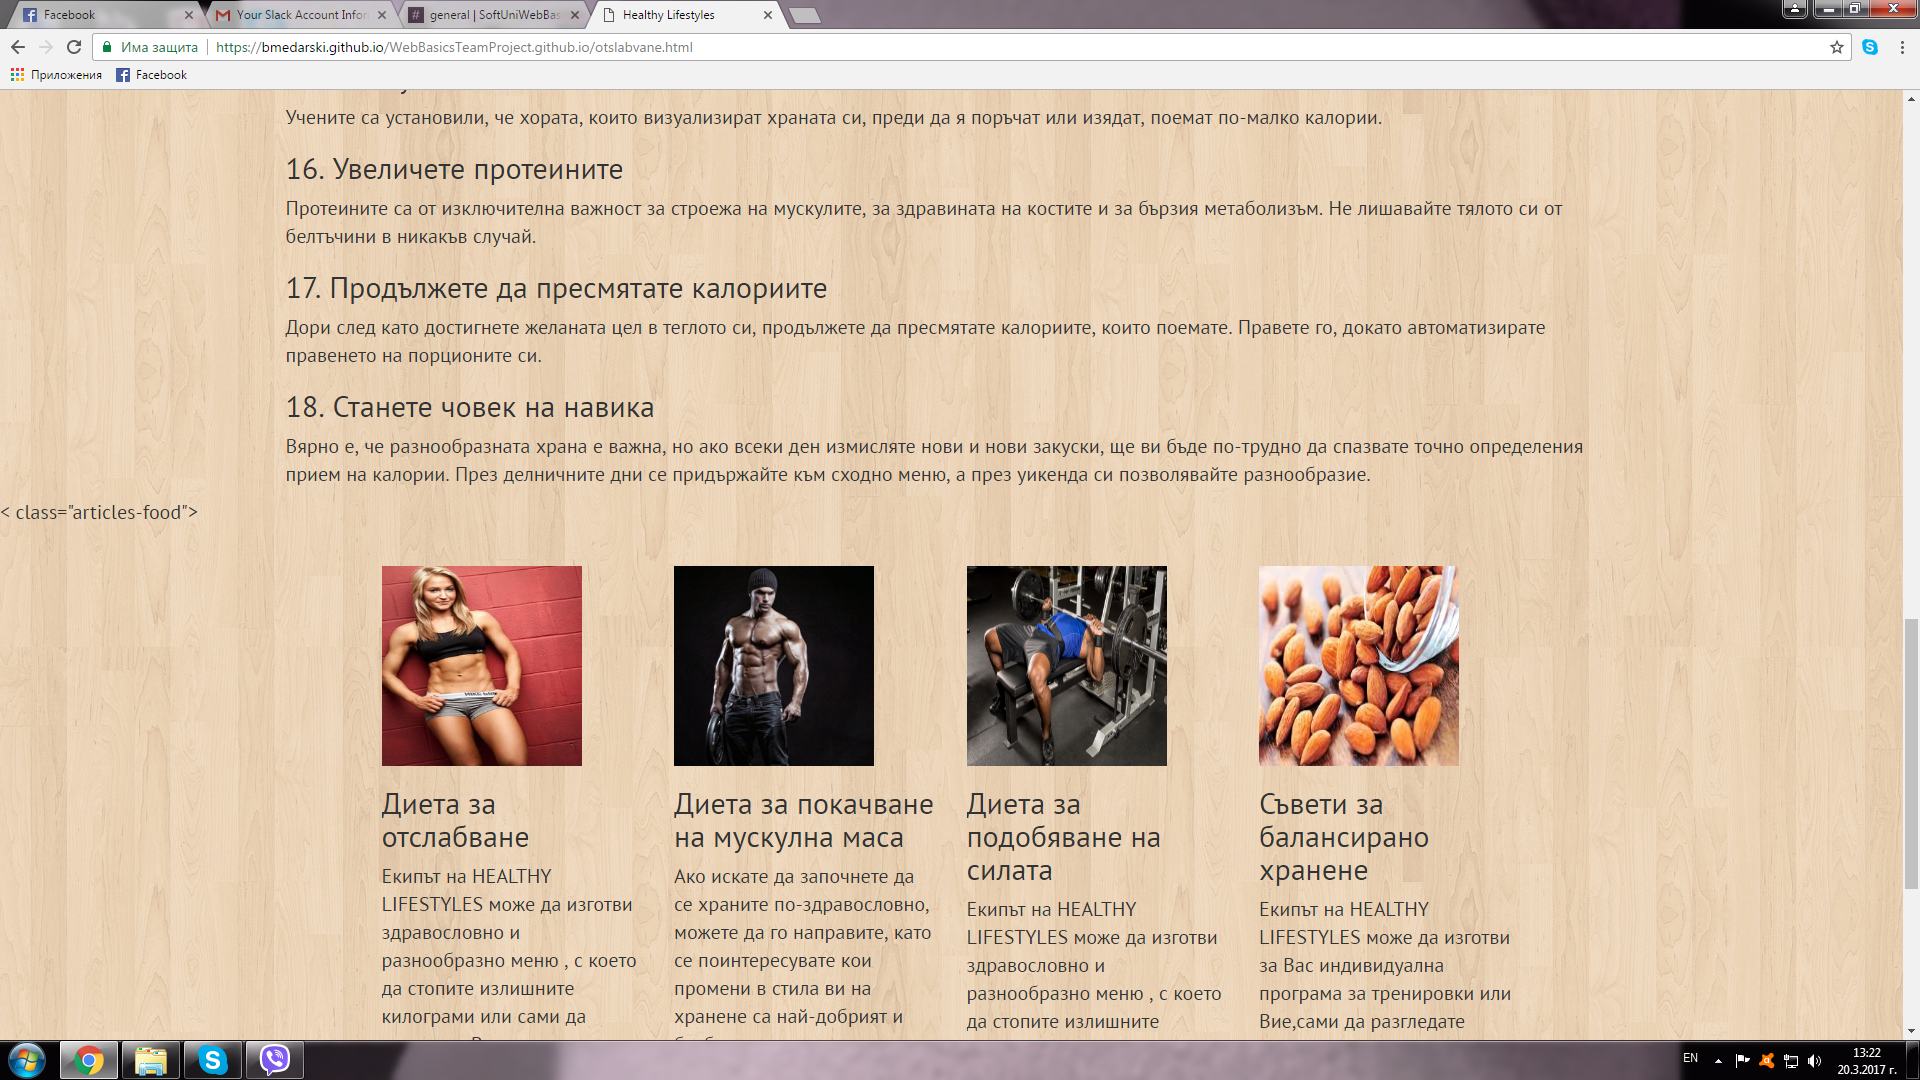Open Viber from the taskbar
This screenshot has width=1920, height=1080.
coord(274,1060)
